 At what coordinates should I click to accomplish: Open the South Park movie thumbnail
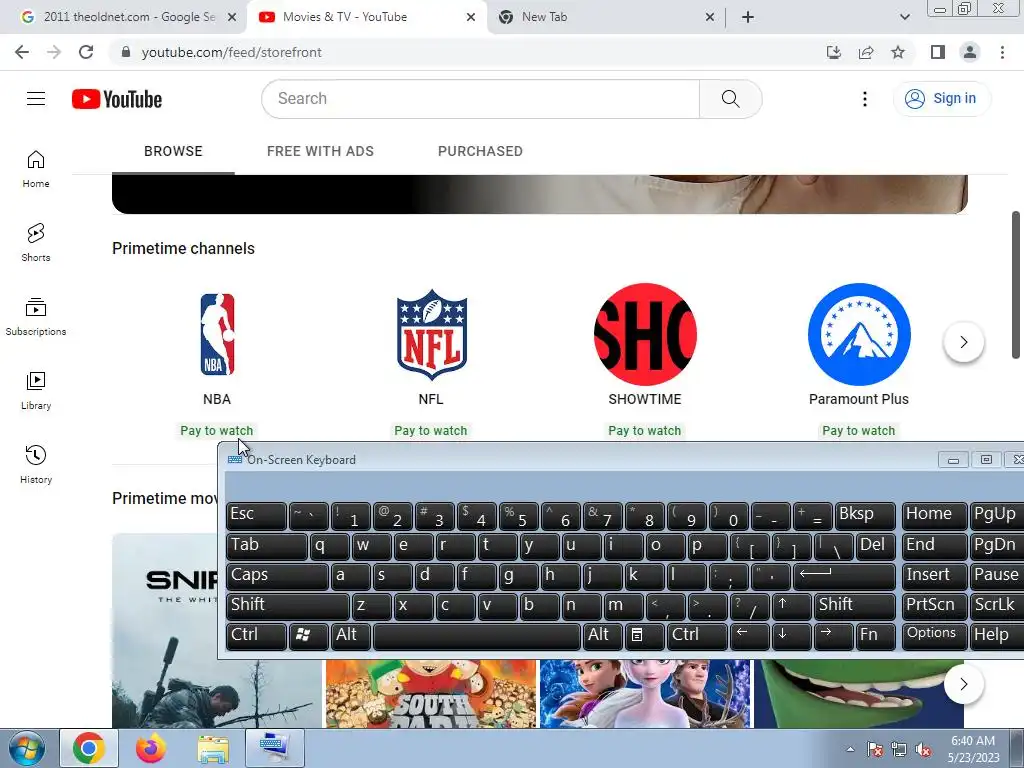pyautogui.click(x=431, y=694)
